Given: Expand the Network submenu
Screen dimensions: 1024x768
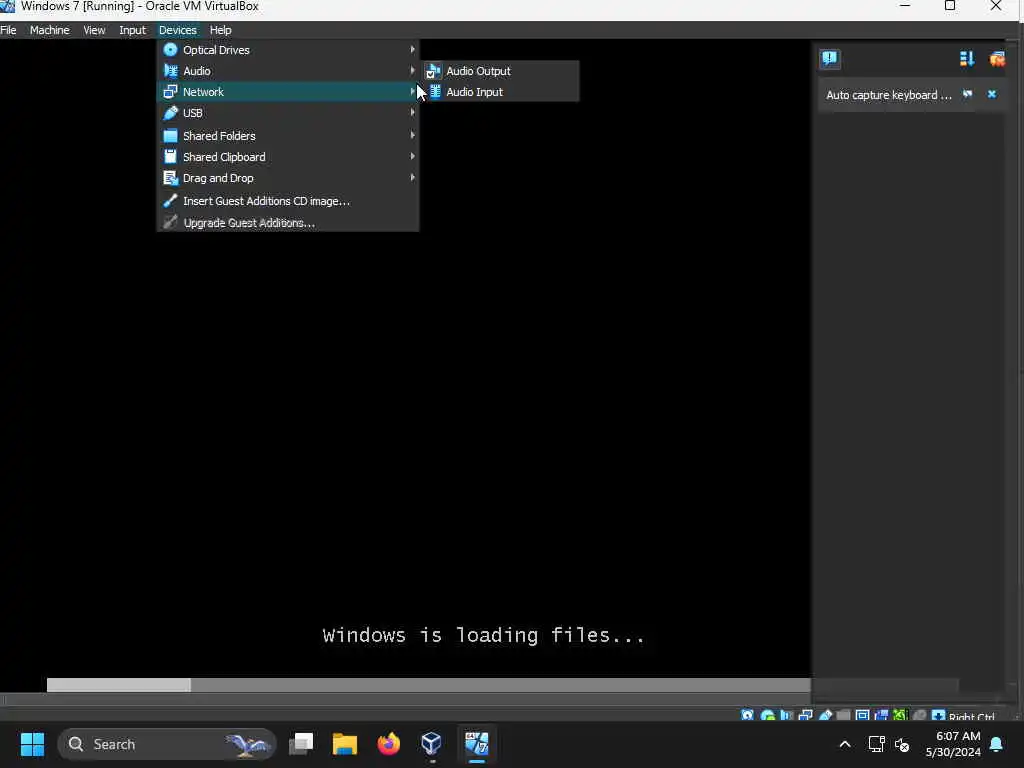Looking at the screenshot, I should pyautogui.click(x=288, y=91).
